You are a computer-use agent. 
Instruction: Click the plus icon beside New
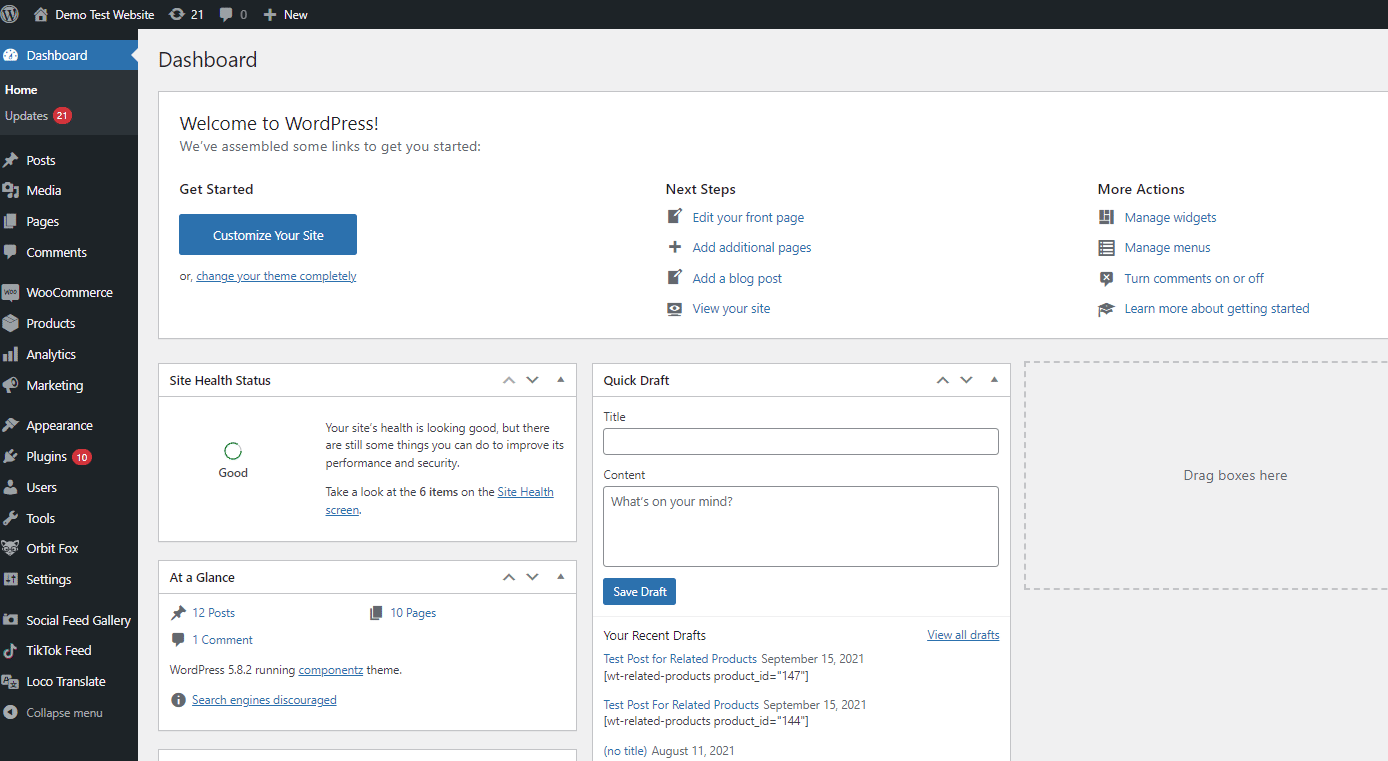click(270, 15)
